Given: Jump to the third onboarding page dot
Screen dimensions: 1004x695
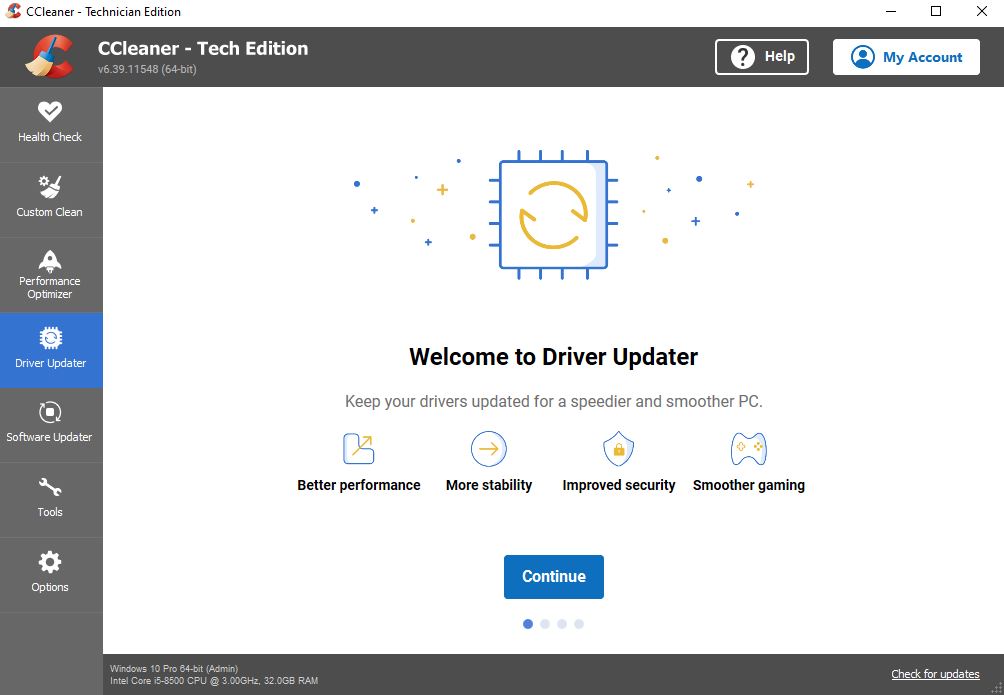Looking at the screenshot, I should click(562, 624).
